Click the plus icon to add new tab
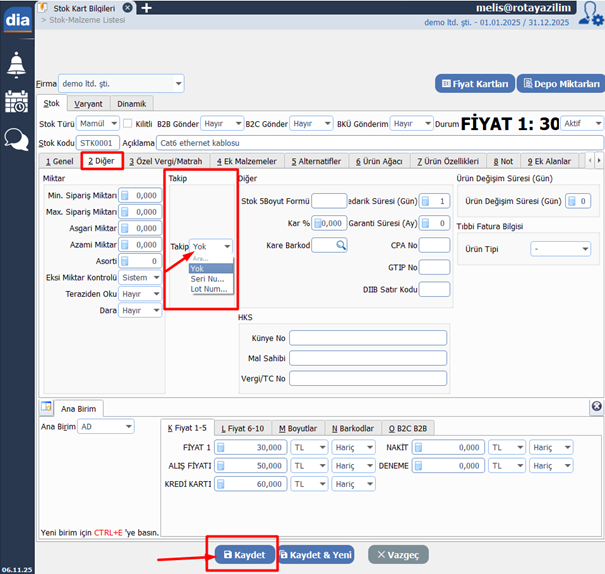The image size is (605, 574). (x=146, y=8)
